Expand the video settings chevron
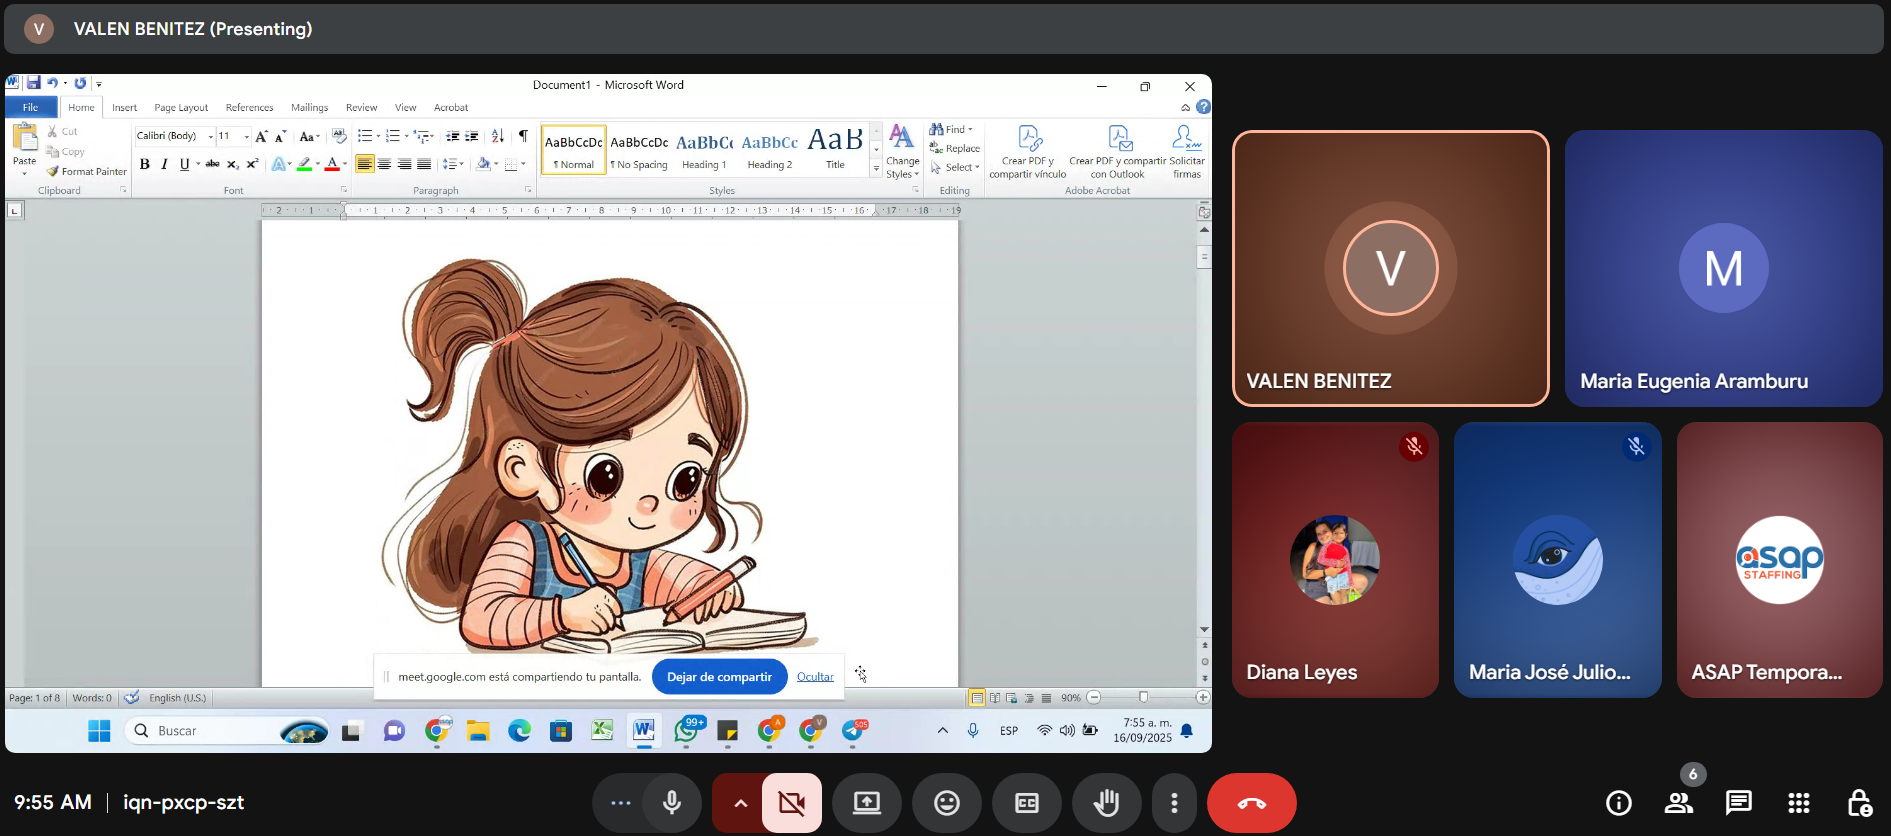 (740, 803)
